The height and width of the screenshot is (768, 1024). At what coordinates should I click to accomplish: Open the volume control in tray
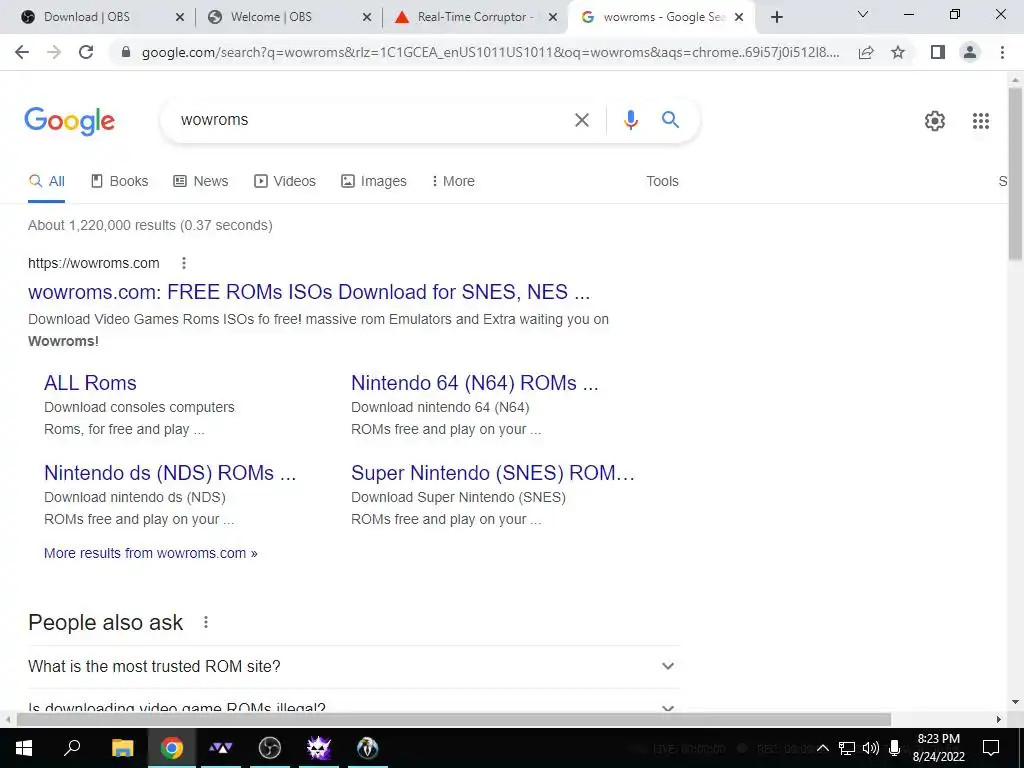[871, 748]
